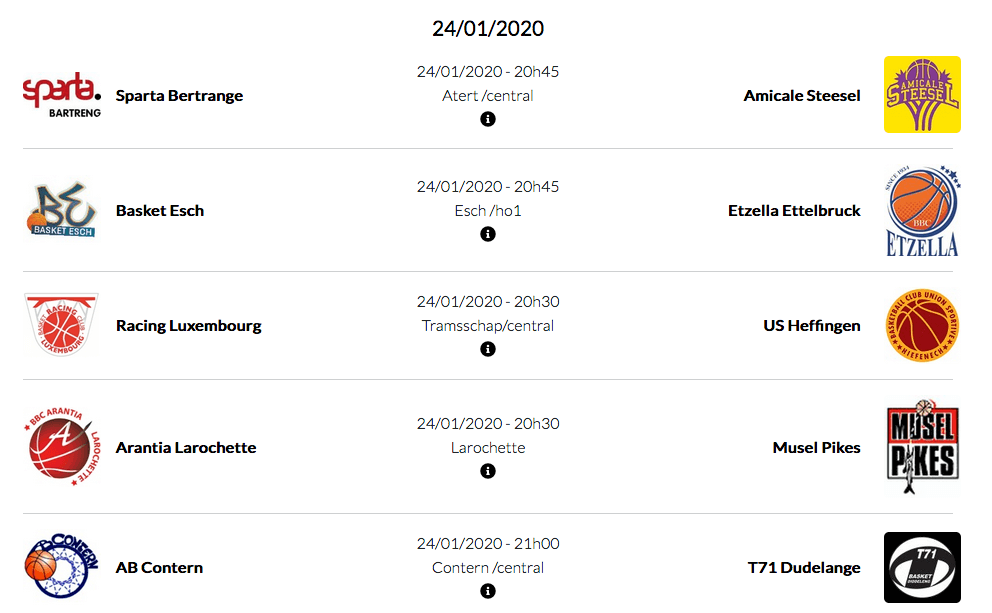Click the Amicale Steesel team logo

[x=922, y=95]
